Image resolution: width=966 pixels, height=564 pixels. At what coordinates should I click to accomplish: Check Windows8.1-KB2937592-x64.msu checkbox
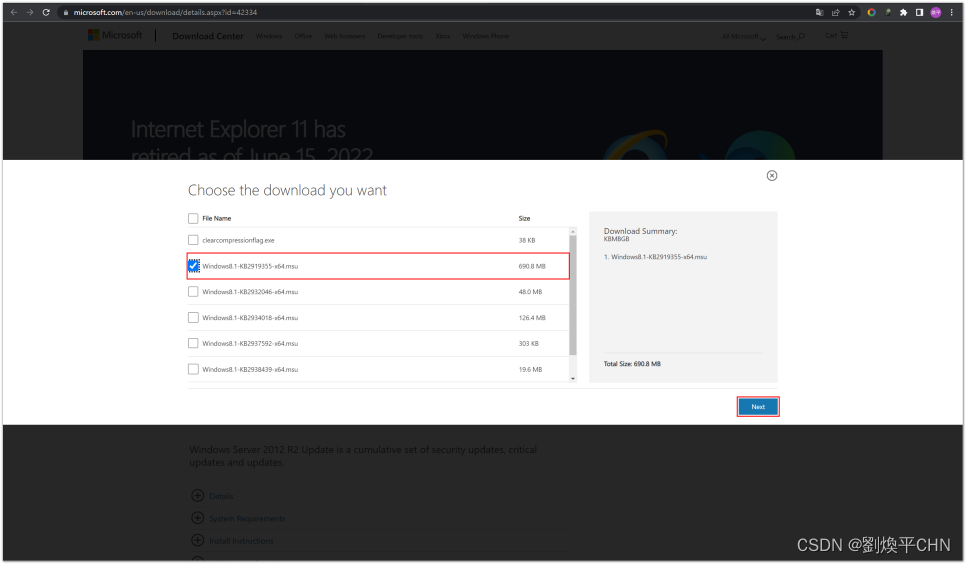coord(193,343)
